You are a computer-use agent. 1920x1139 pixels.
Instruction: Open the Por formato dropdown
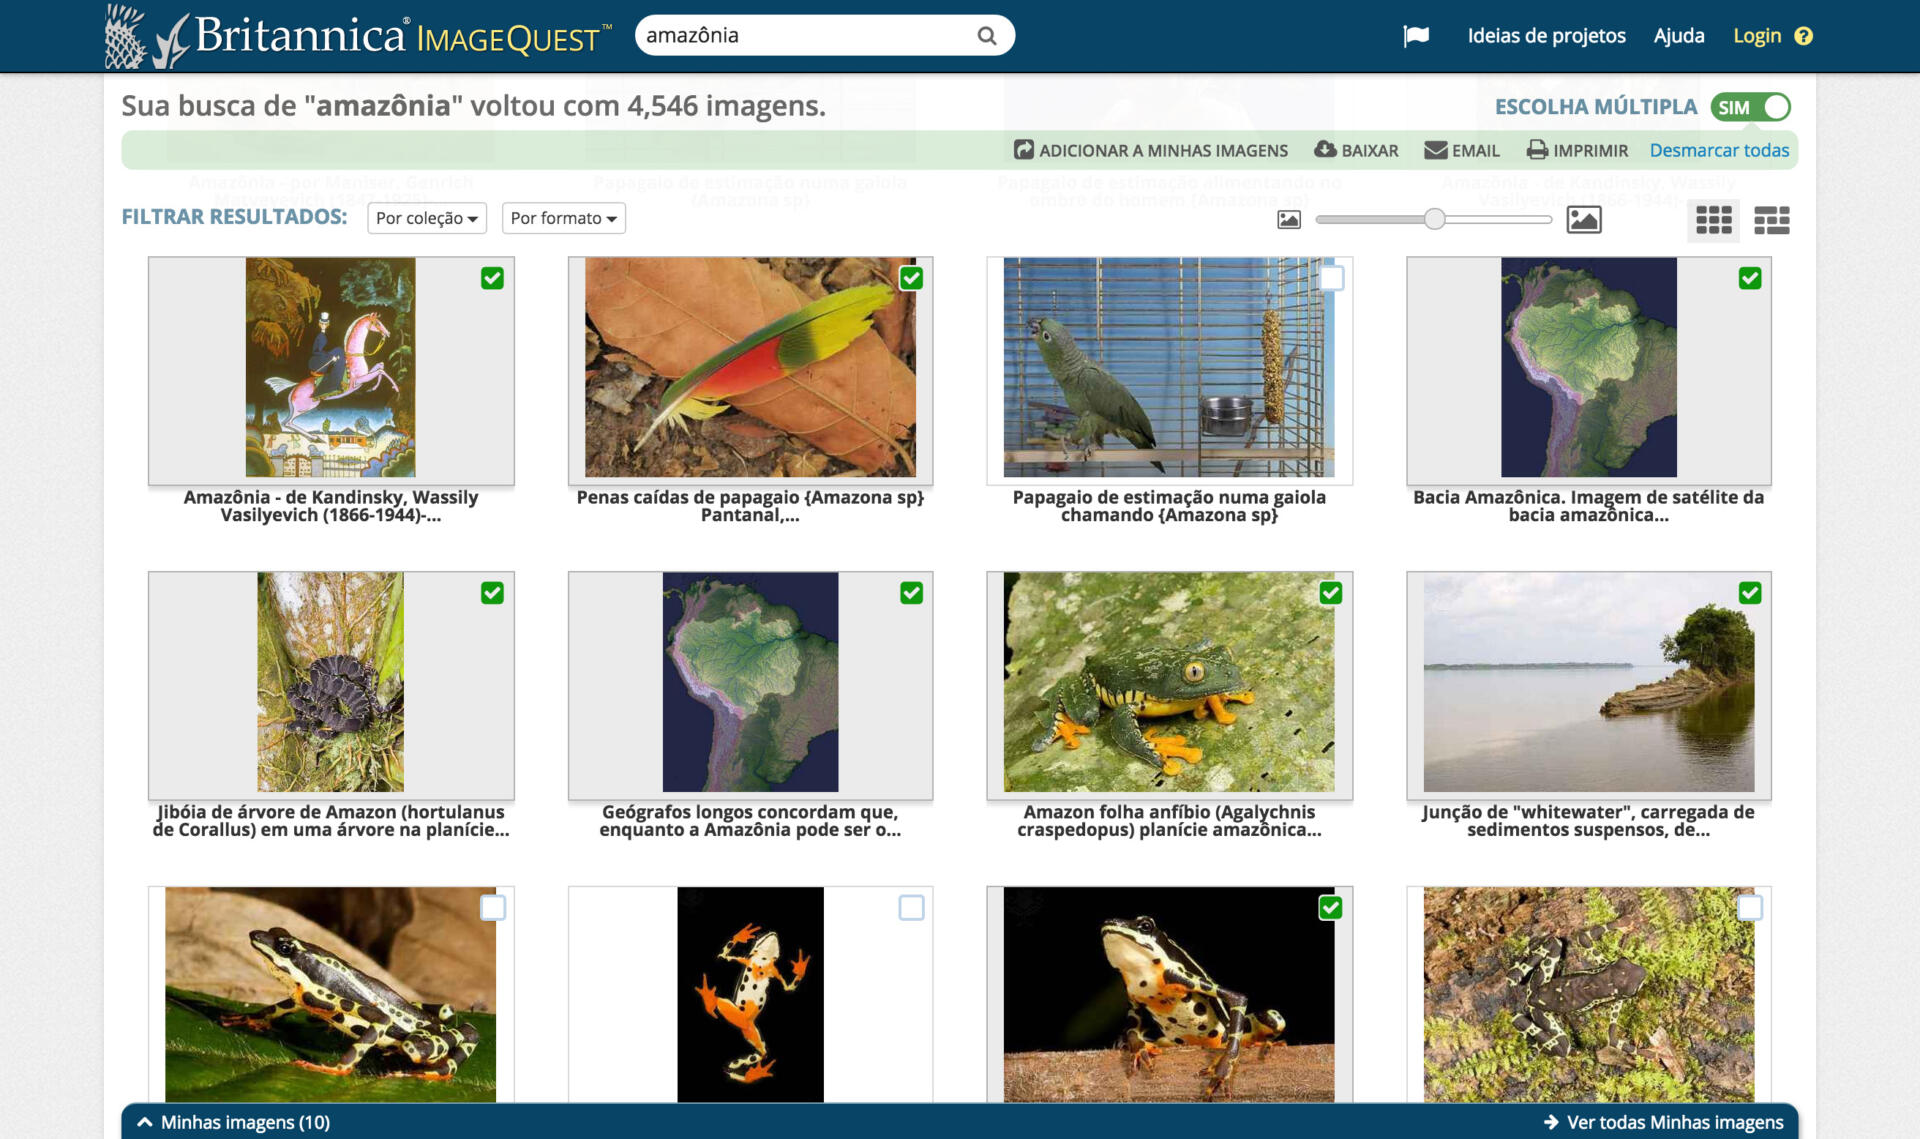point(563,218)
